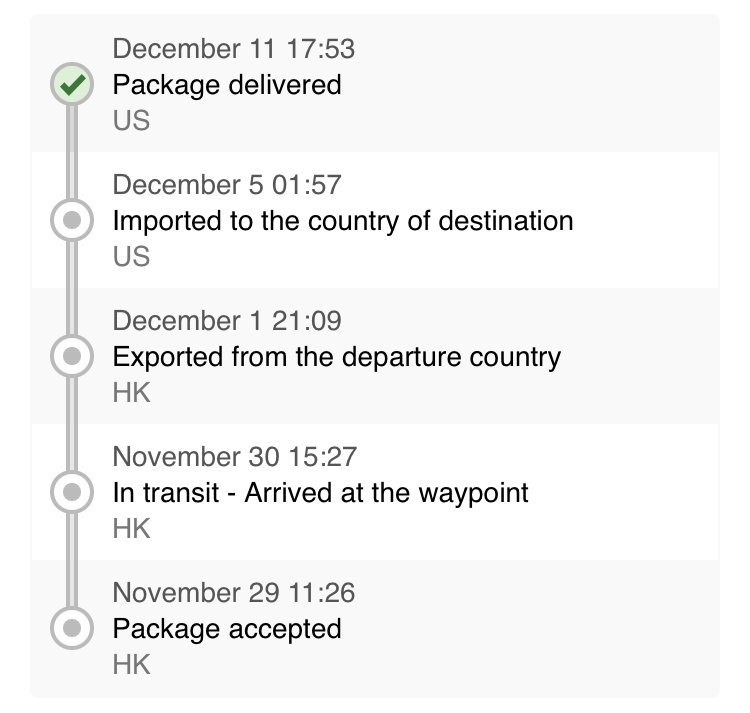This screenshot has height=713, width=750.
Task: Click the Exported from departure country marker
Action: pyautogui.click(x=72, y=356)
